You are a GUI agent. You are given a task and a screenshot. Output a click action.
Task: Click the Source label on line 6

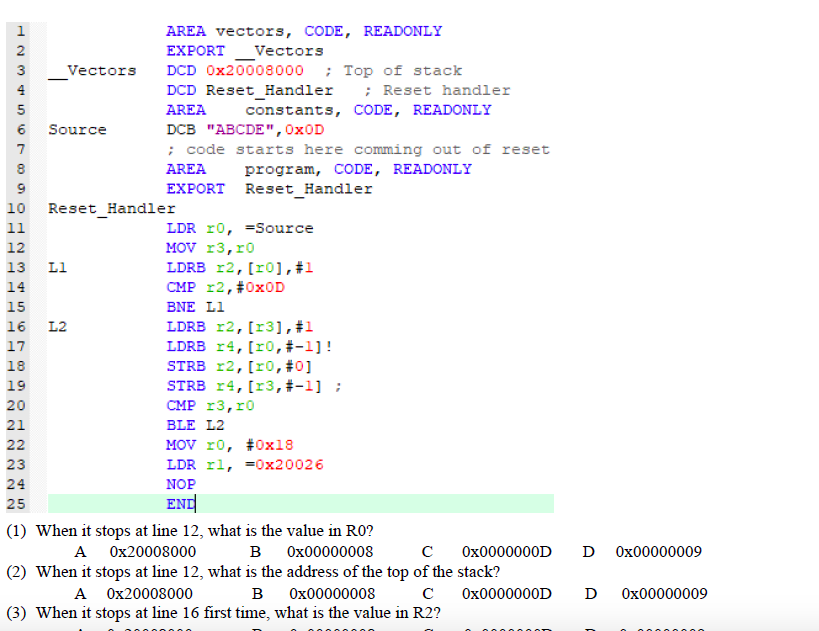click(77, 129)
